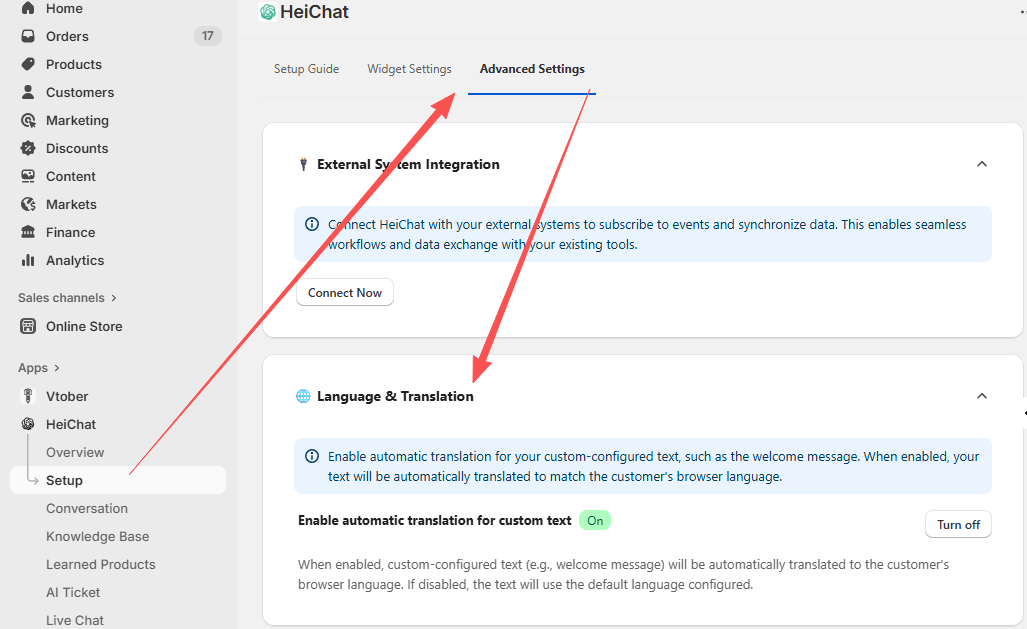This screenshot has height=629, width=1027.
Task: Click the Home icon in sidebar
Action: click(28, 8)
